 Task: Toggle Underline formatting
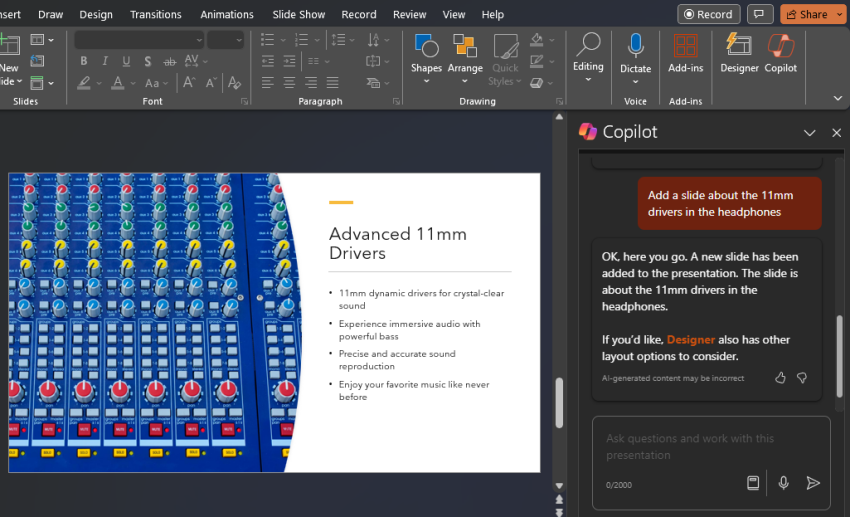pyautogui.click(x=126, y=61)
